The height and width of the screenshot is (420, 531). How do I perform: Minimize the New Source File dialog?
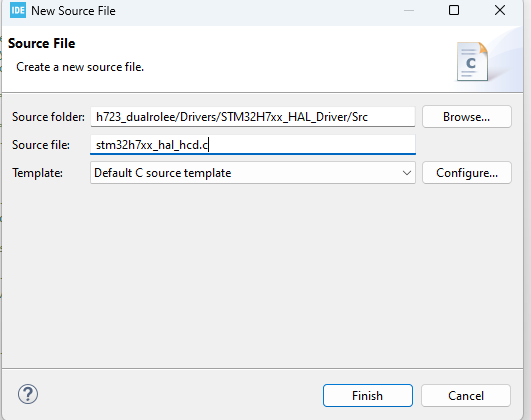pos(409,10)
